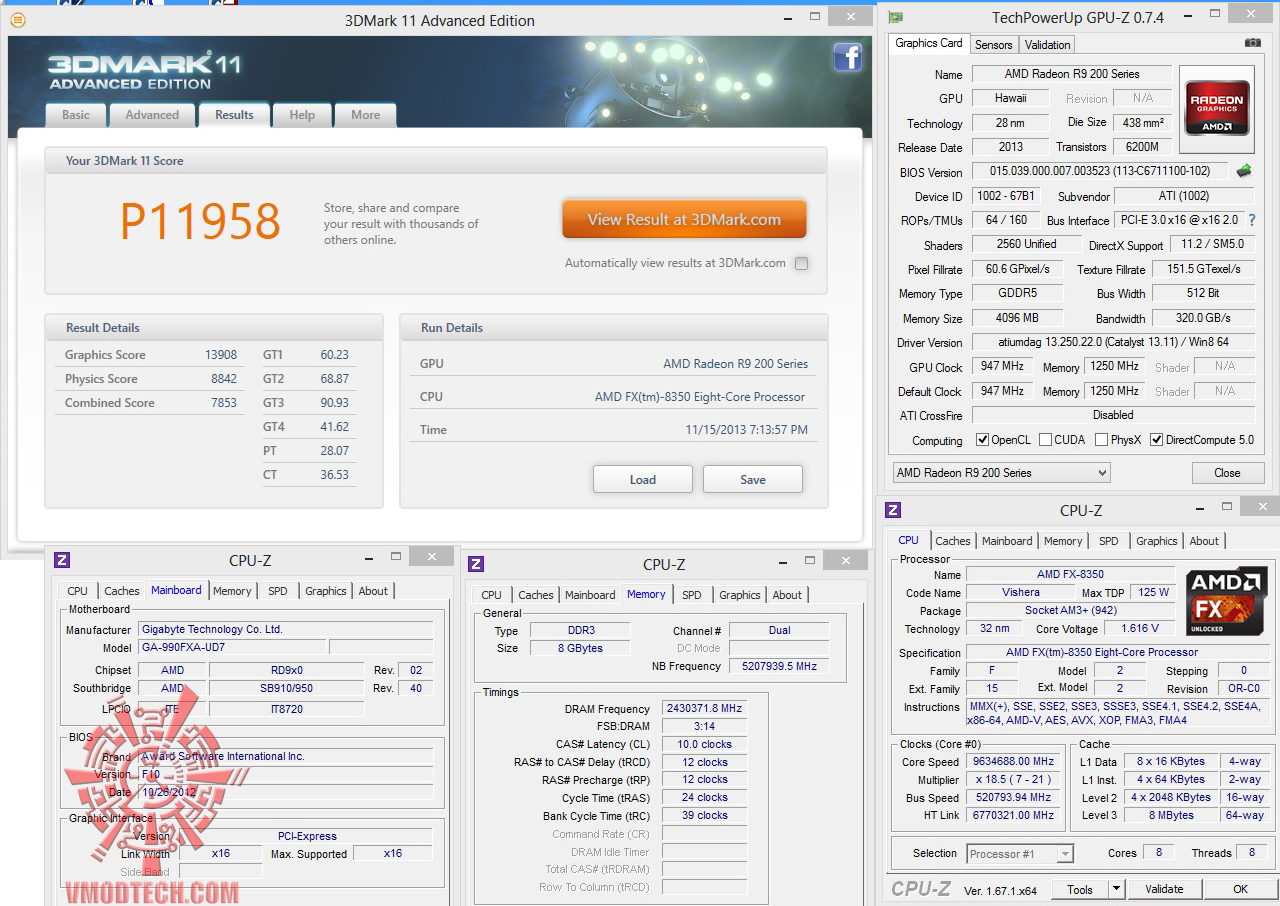Screen dimensions: 1280x906
Task: Click the DRAM Frequency value in CPU-Z
Action: pyautogui.click(x=704, y=708)
